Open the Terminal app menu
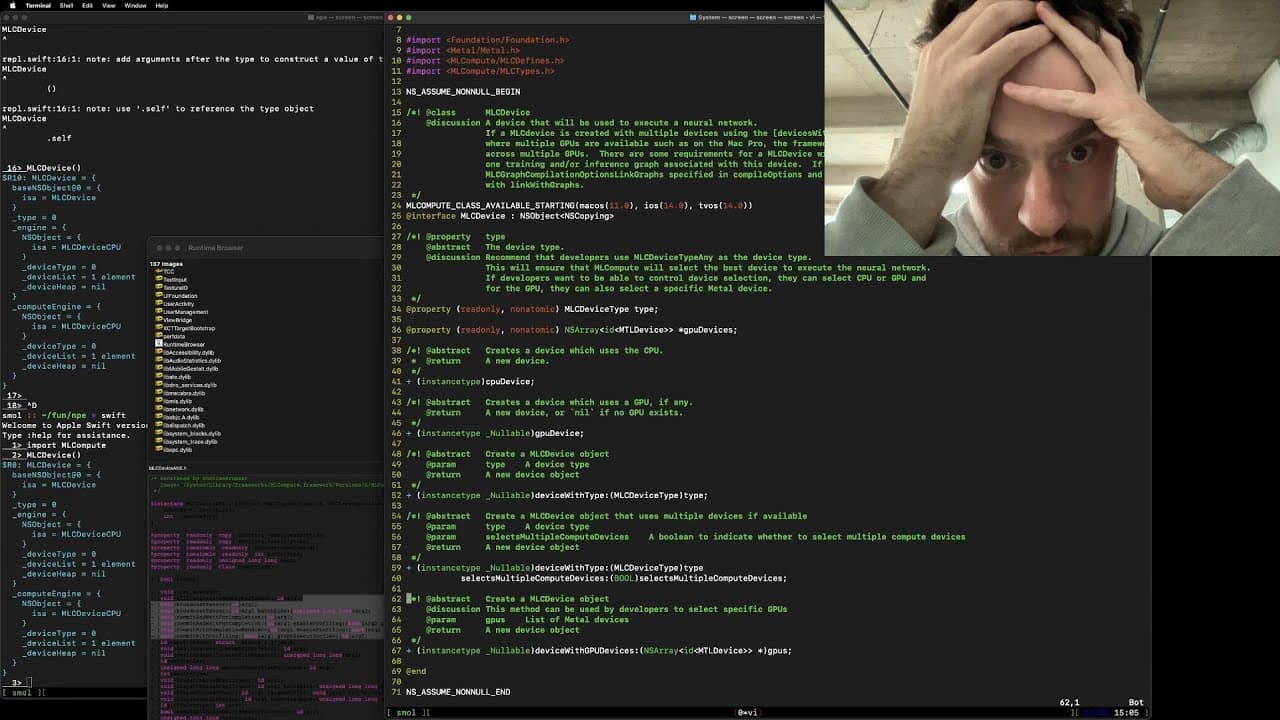 [x=38, y=5]
